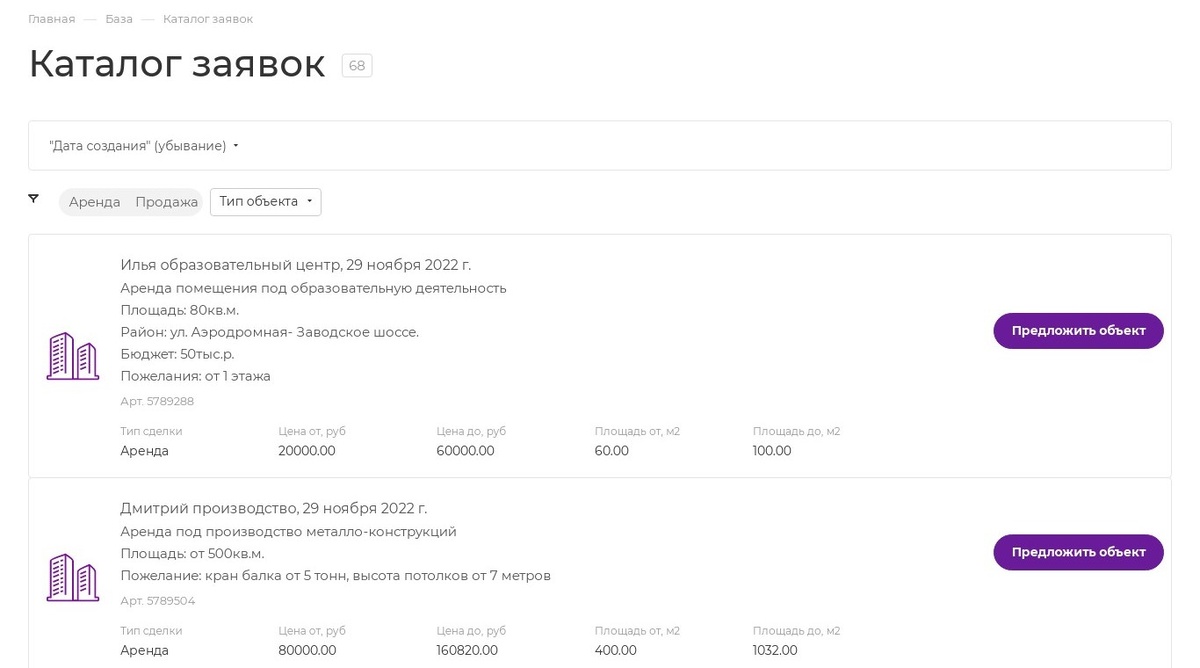
Task: Click the price value 20000.00
Action: click(x=307, y=451)
